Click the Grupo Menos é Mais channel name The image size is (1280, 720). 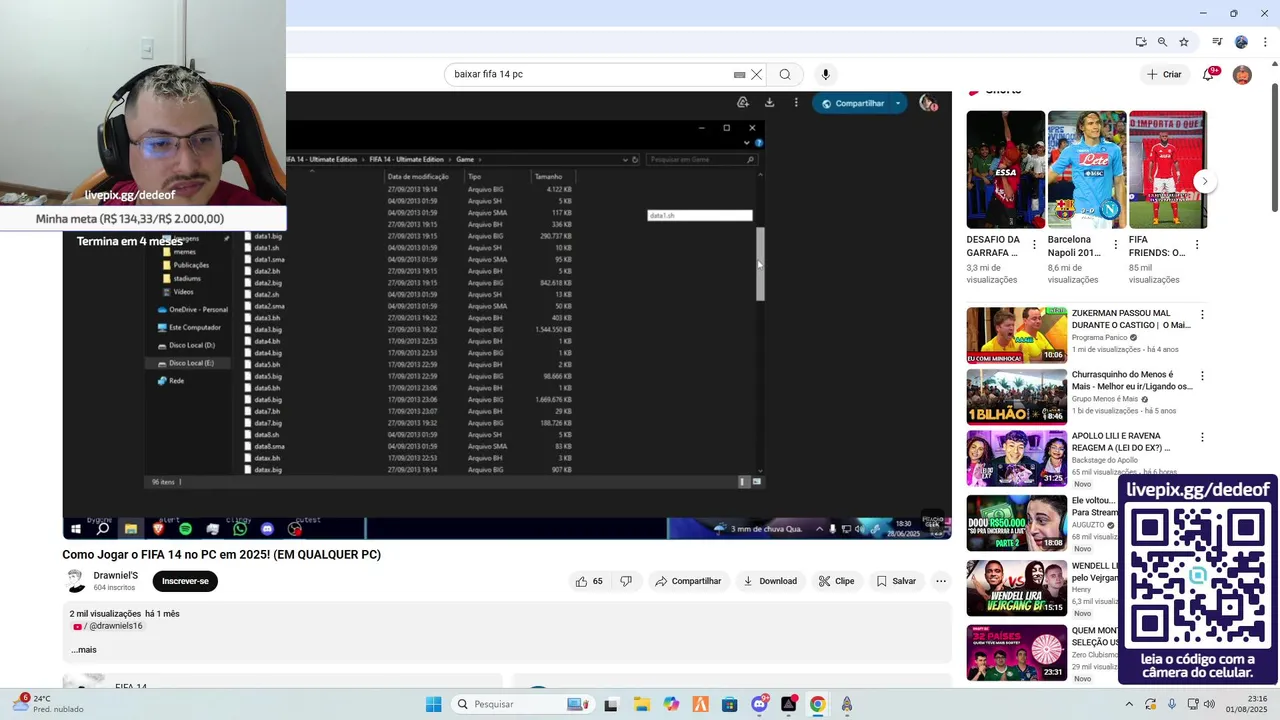click(1105, 399)
